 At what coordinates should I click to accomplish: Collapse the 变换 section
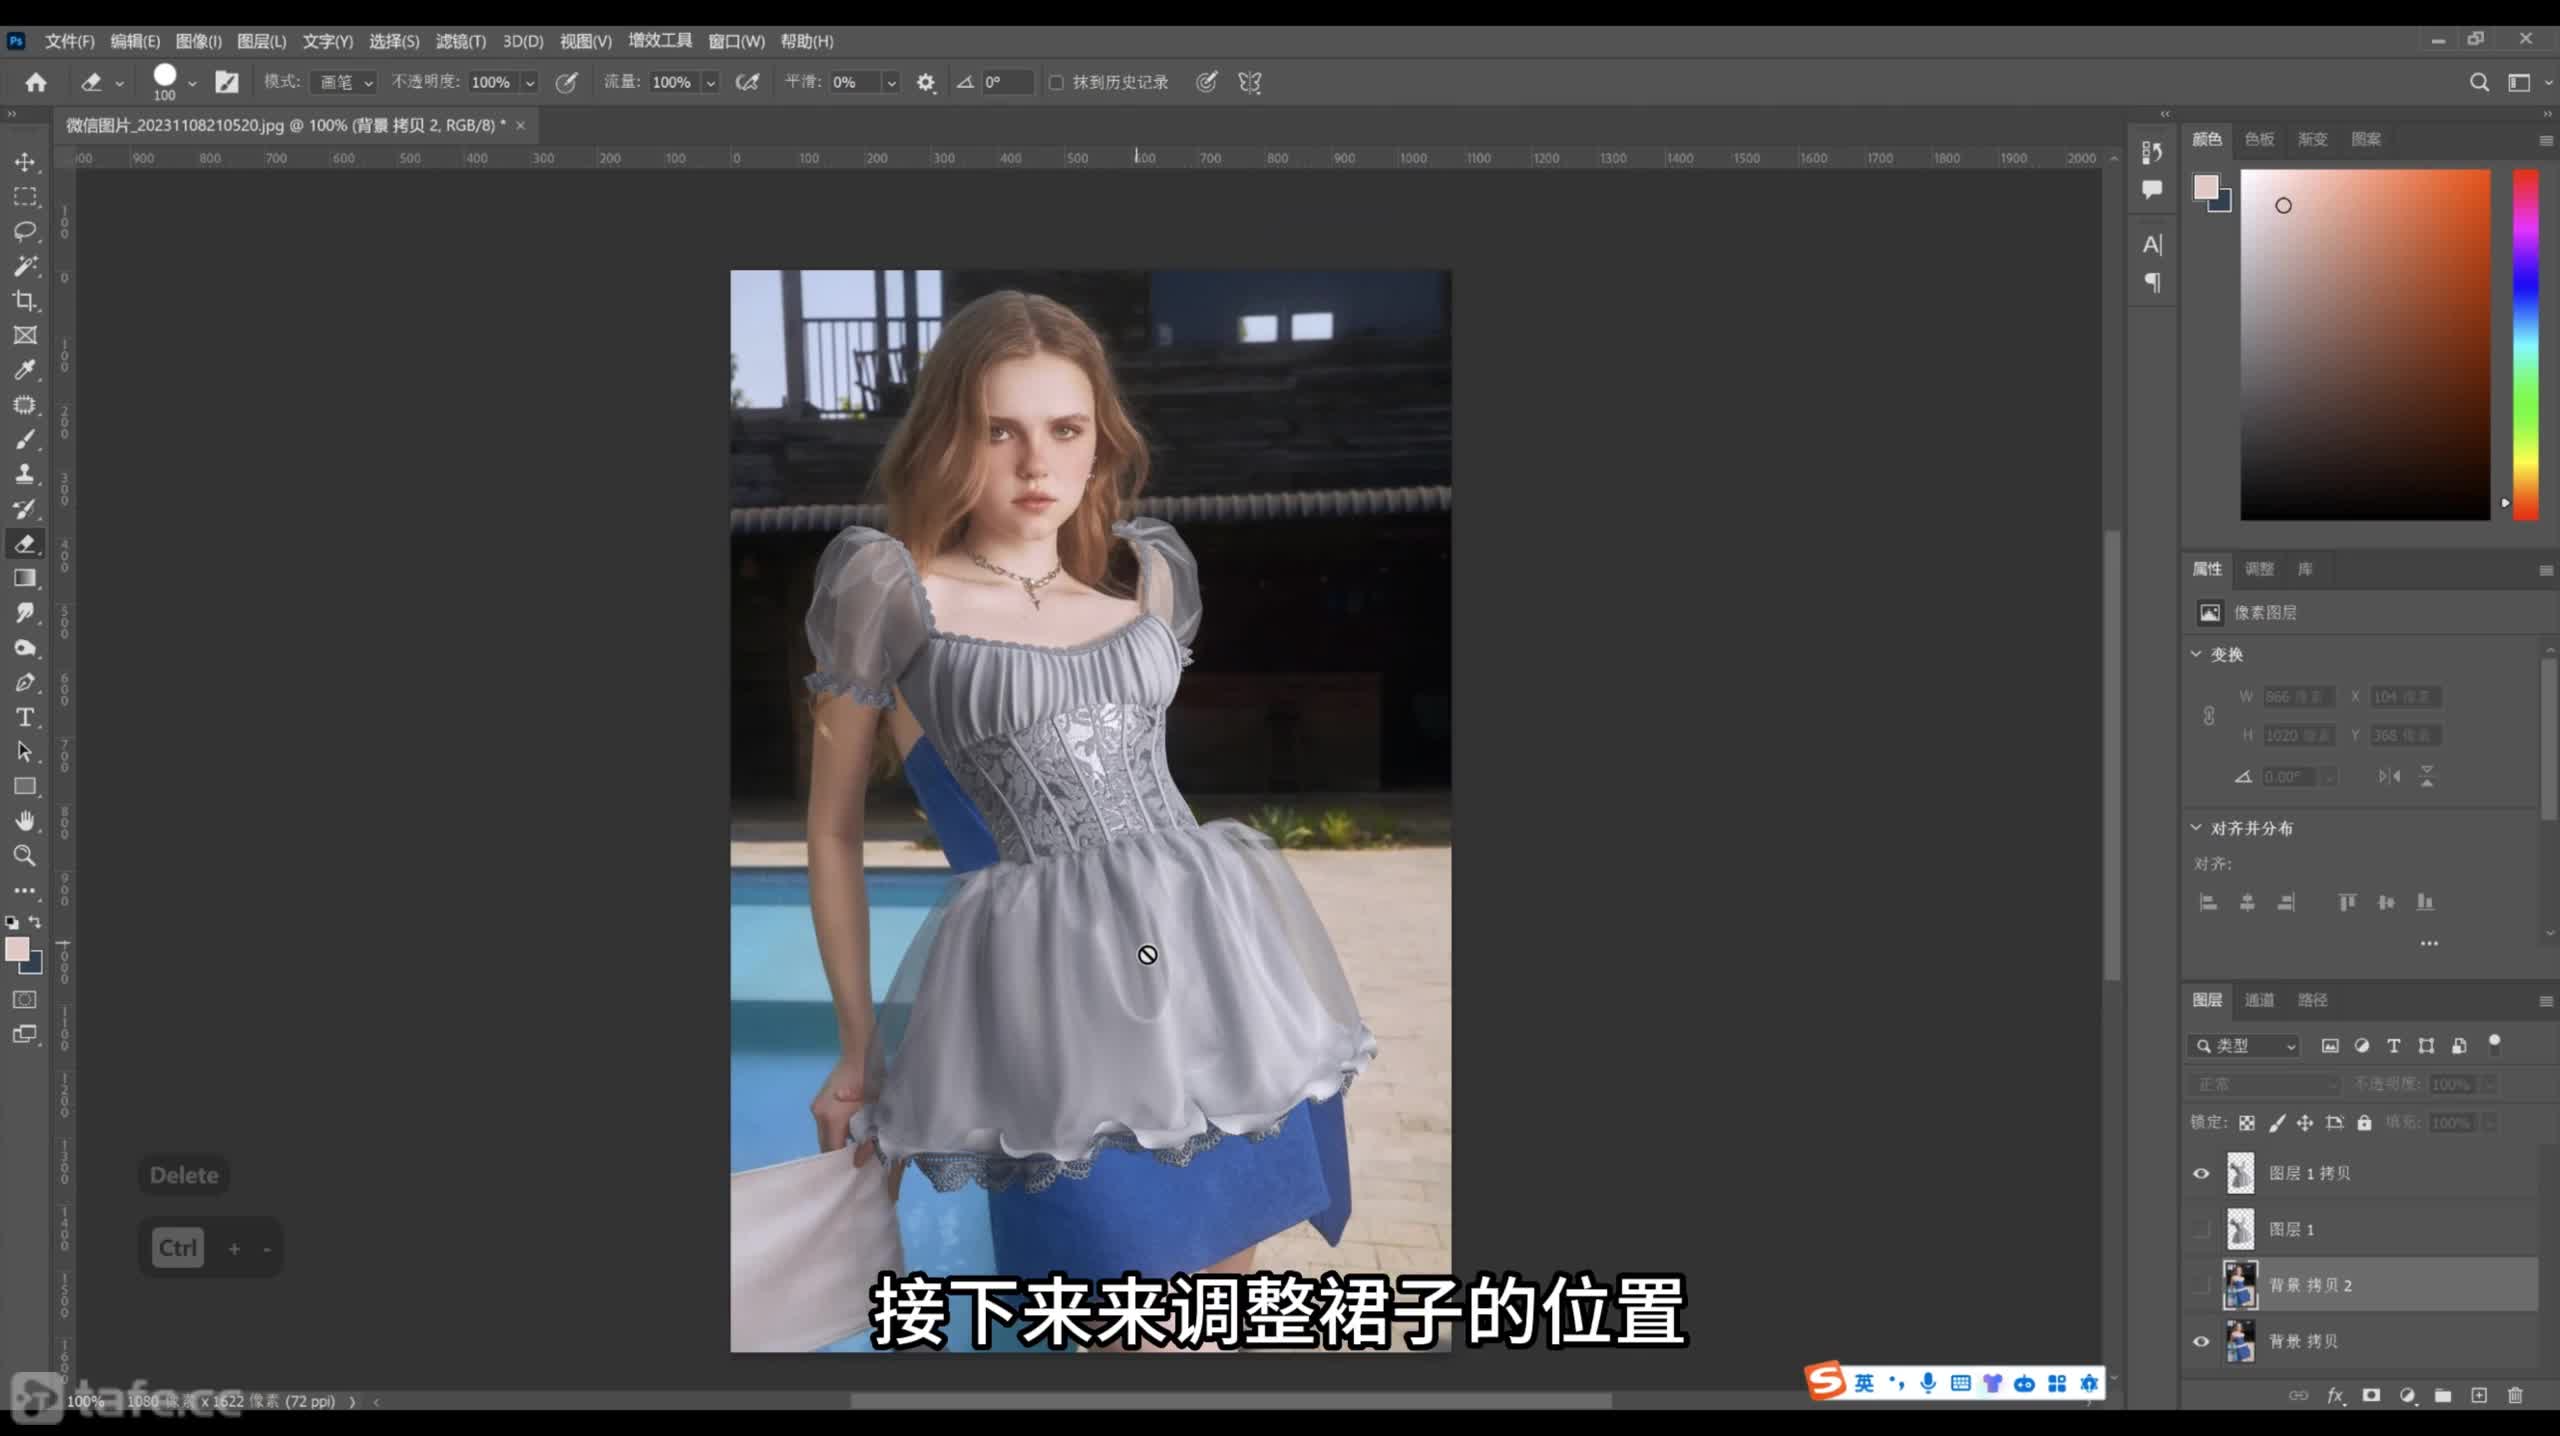click(x=2196, y=654)
